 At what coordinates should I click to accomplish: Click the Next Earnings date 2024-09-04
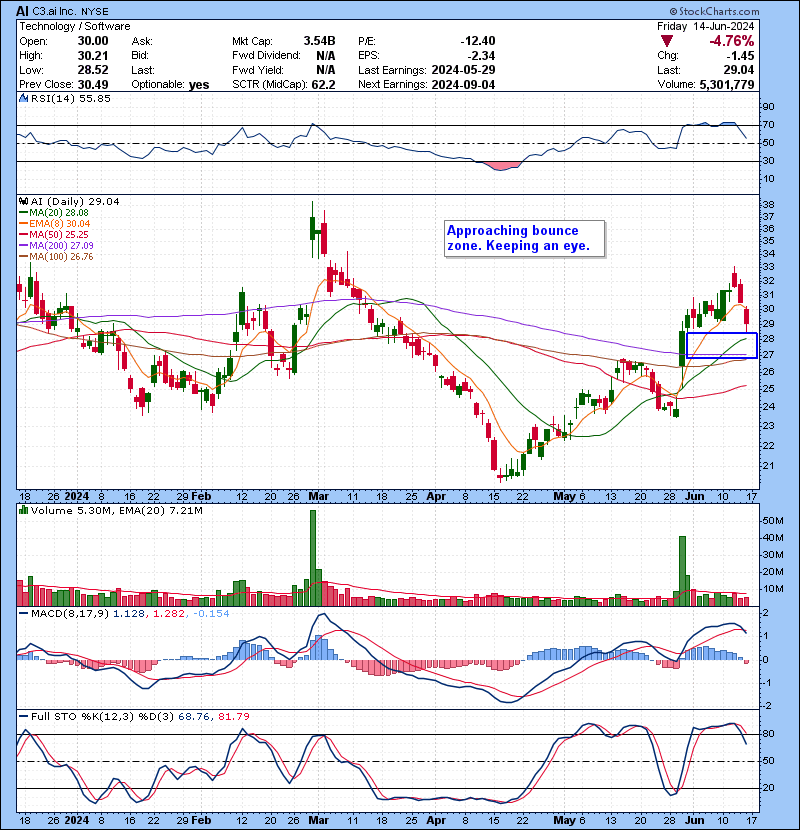tap(463, 84)
